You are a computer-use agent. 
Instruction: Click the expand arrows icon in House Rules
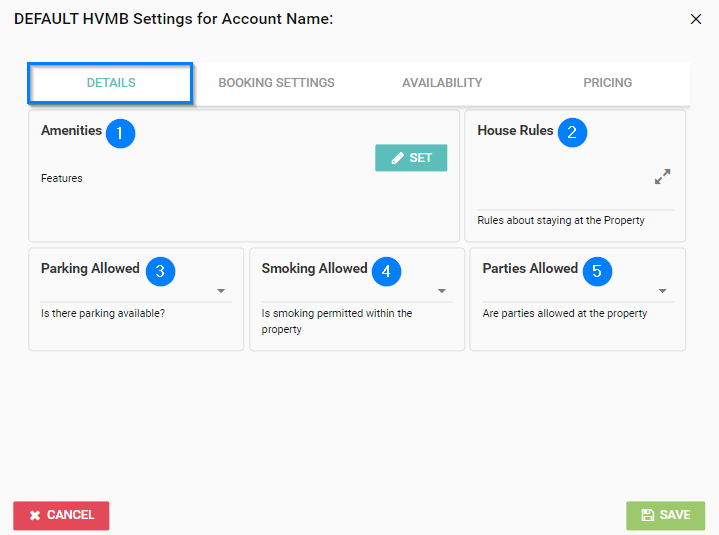662,177
